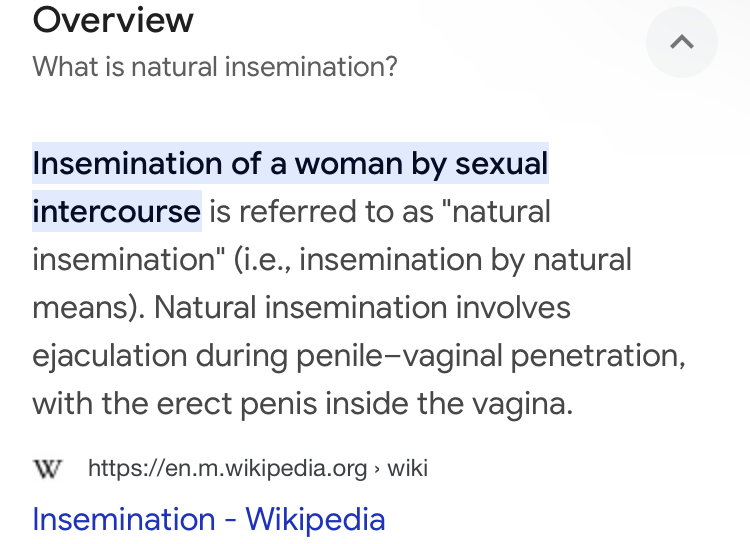Screen dimensions: 750x544
Task: Click the word Insemination in the blue title
Action: point(124,519)
